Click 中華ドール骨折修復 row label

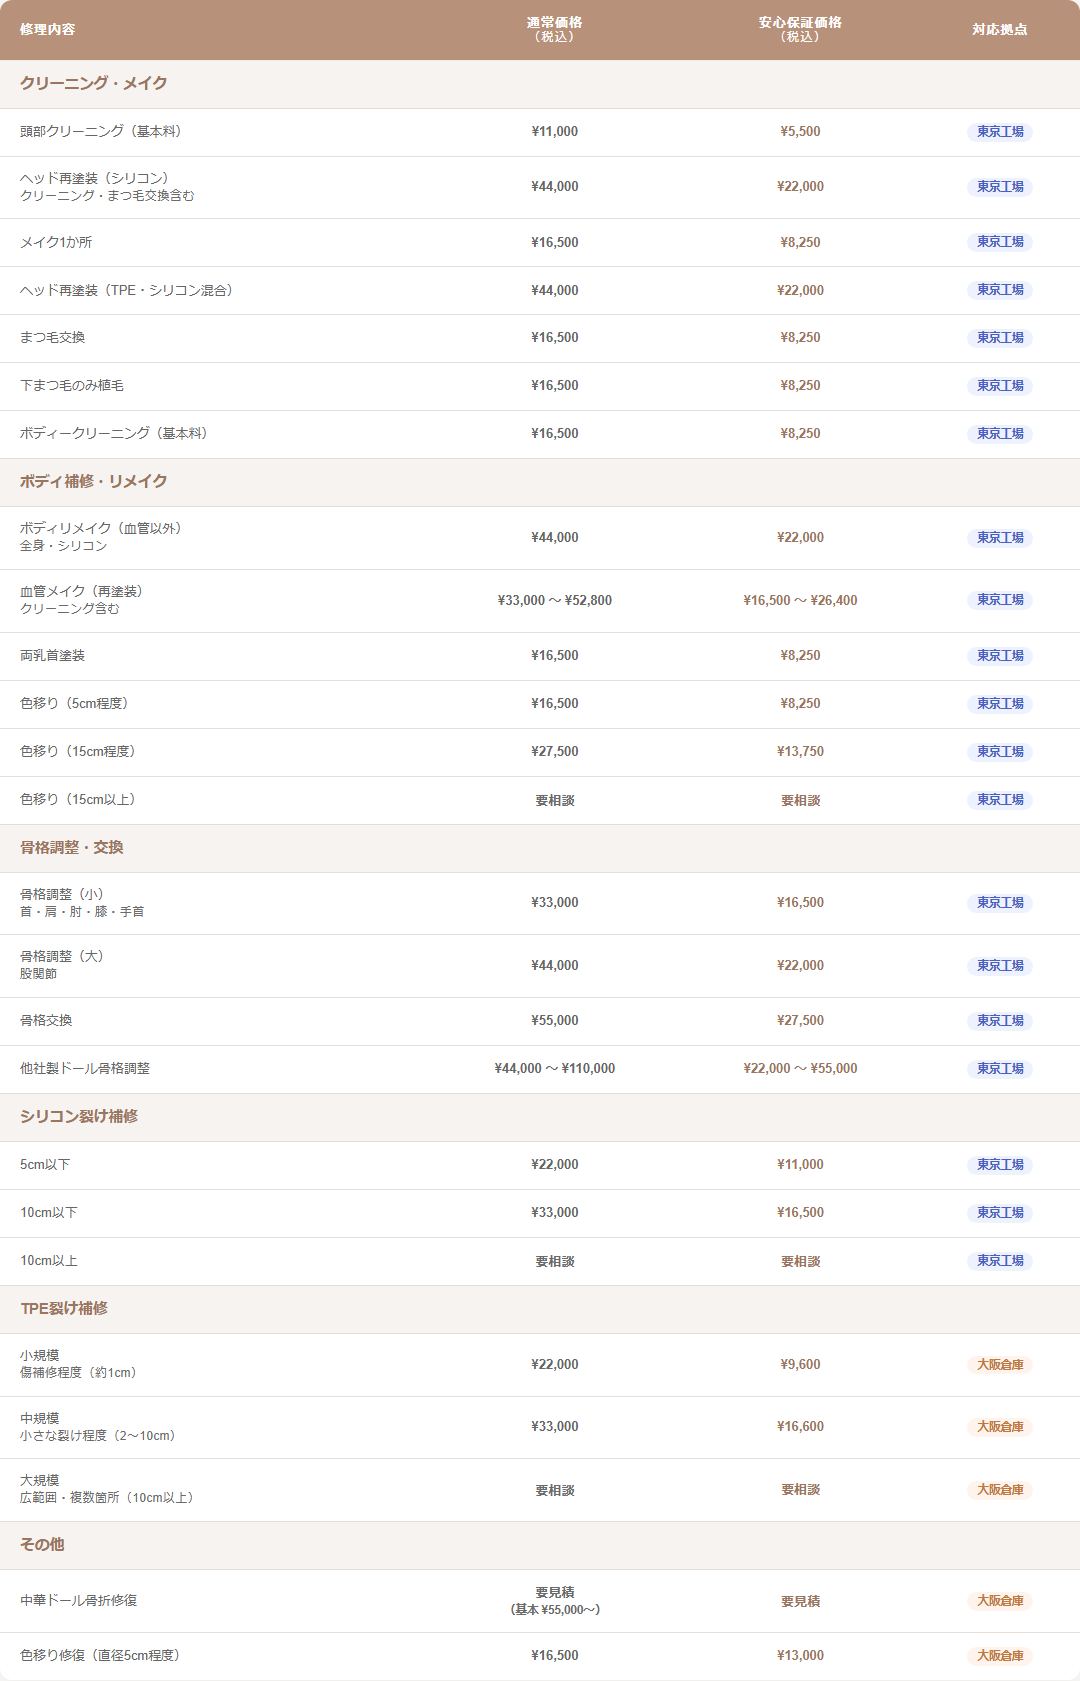[78, 1601]
